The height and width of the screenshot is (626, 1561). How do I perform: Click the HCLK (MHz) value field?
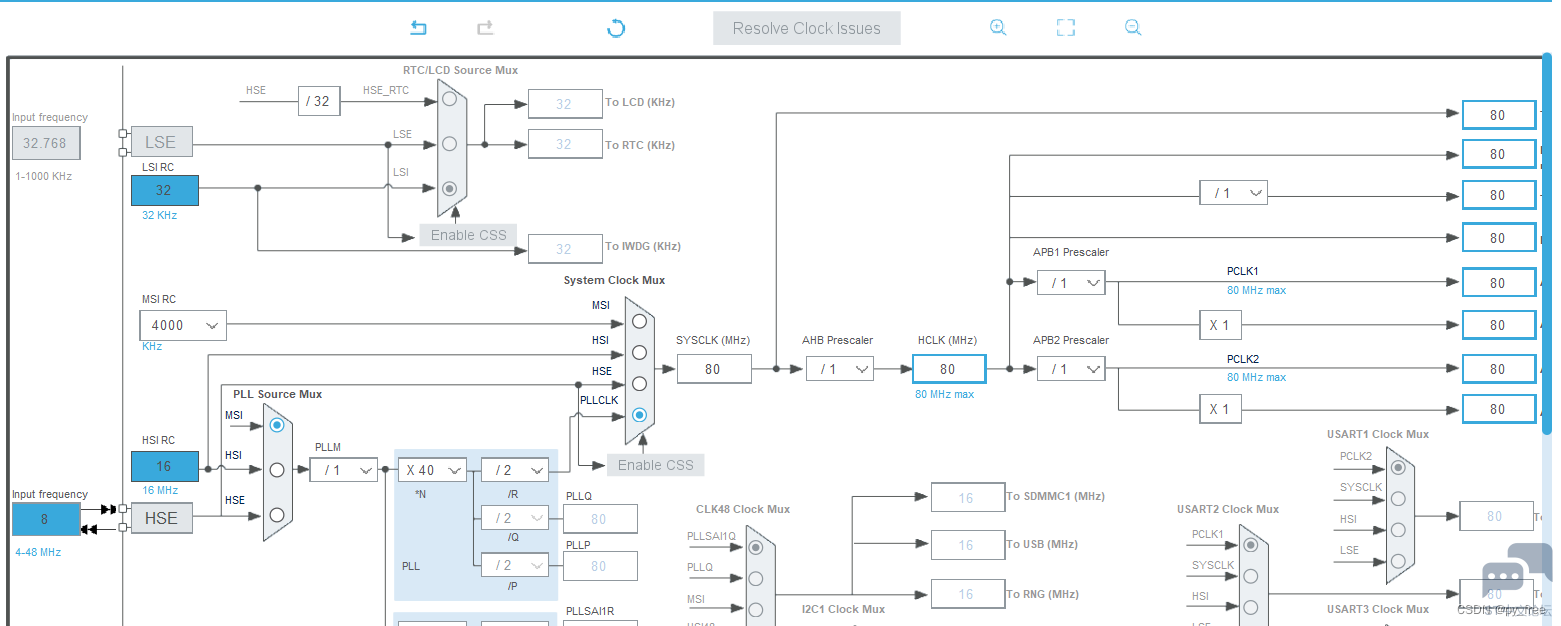click(x=949, y=369)
